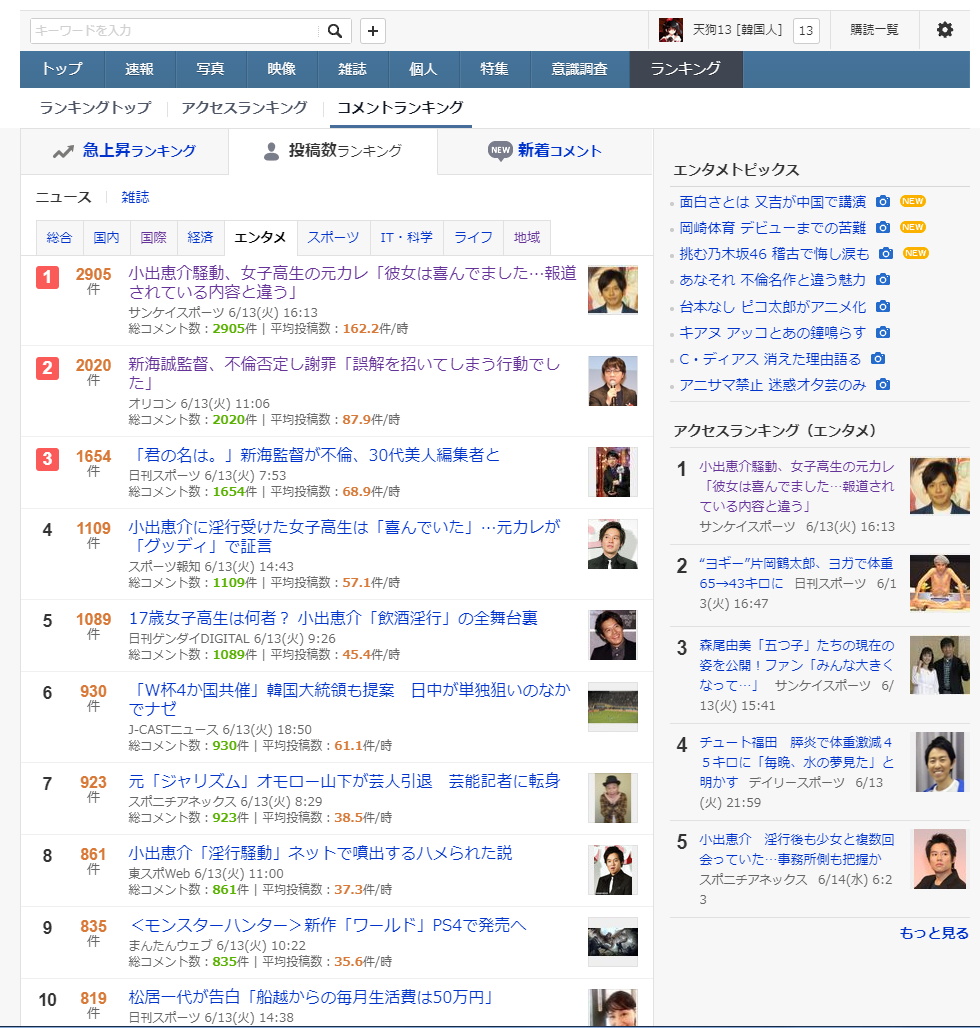The image size is (980, 1028).
Task: Click the user avatar icon for 天狗13
Action: (671, 30)
